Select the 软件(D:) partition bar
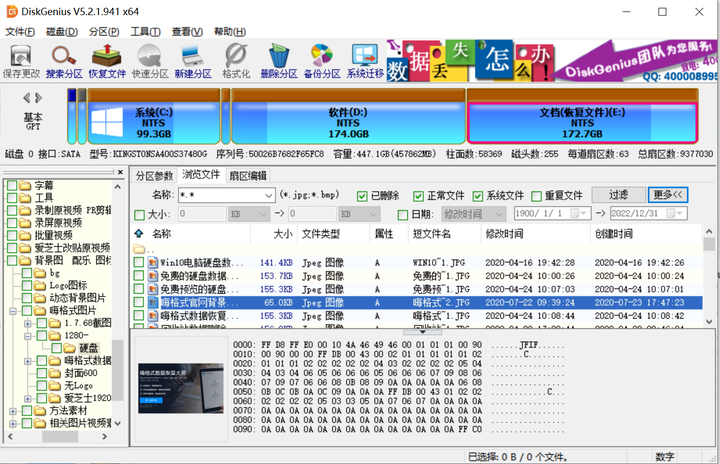720x464 pixels. [x=349, y=117]
